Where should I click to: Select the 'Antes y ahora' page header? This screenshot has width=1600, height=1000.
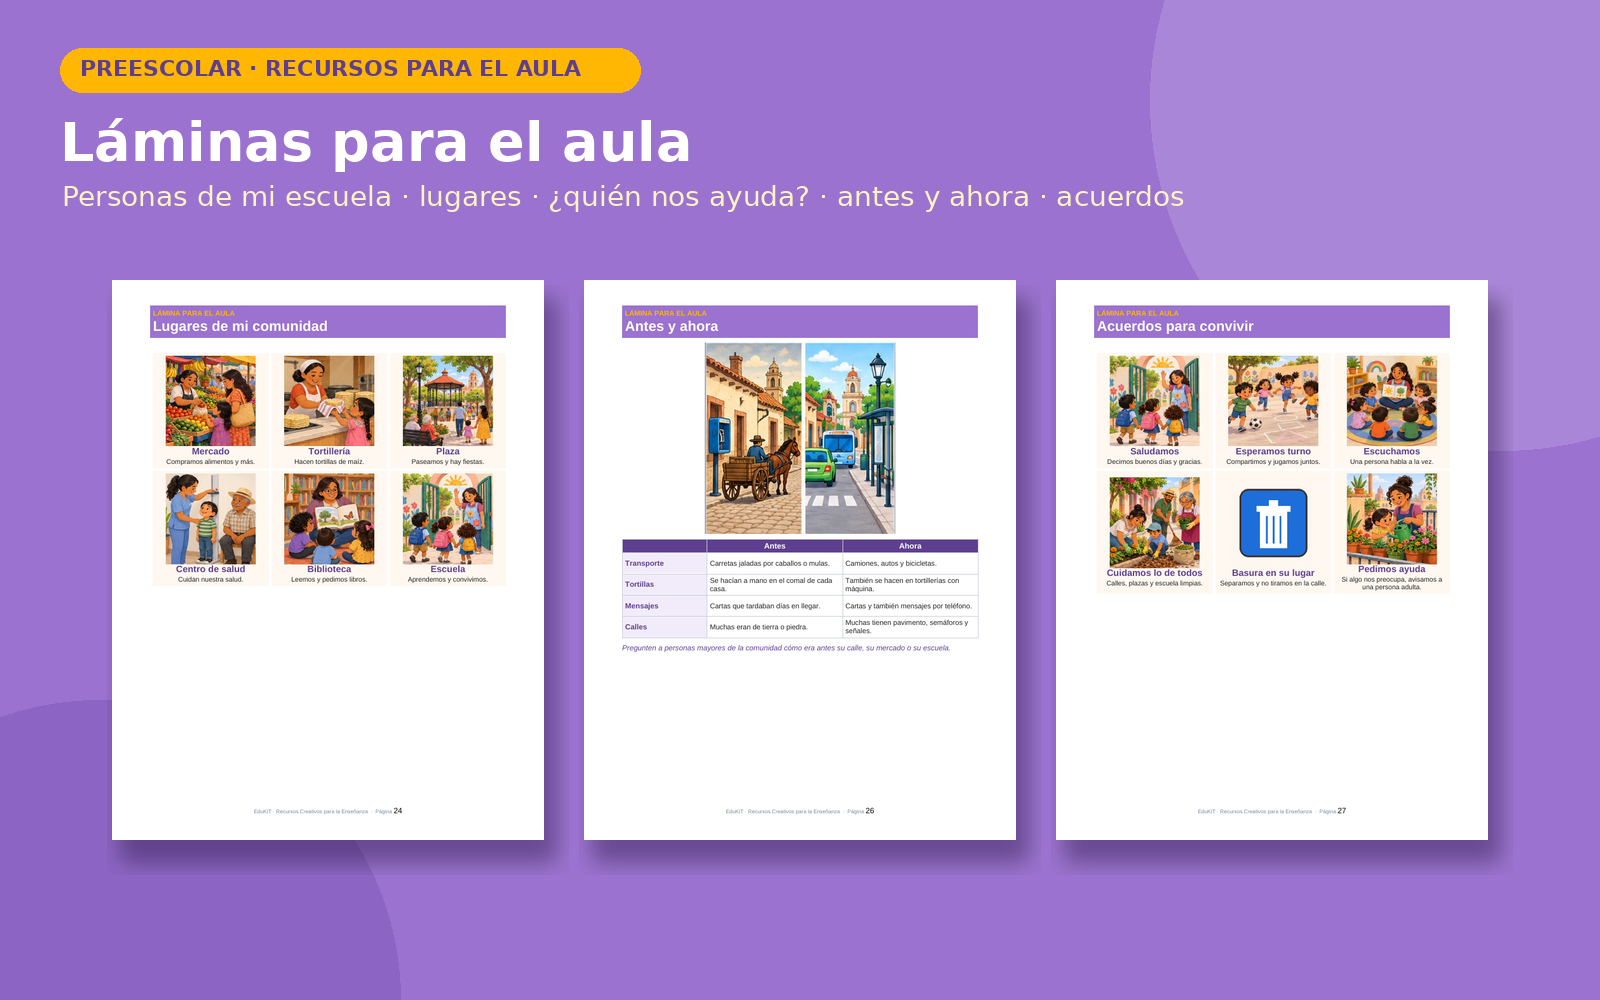pyautogui.click(x=800, y=321)
